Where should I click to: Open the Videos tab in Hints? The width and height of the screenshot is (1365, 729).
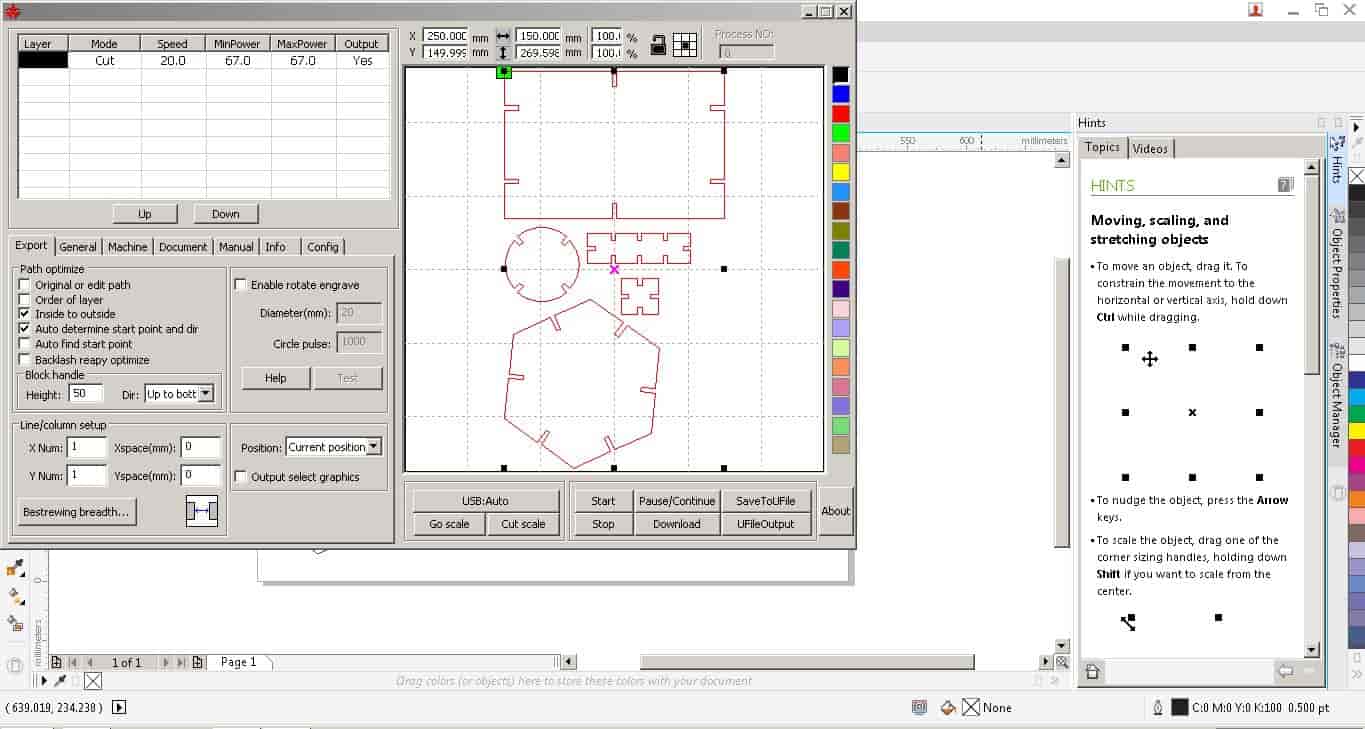coord(1150,148)
